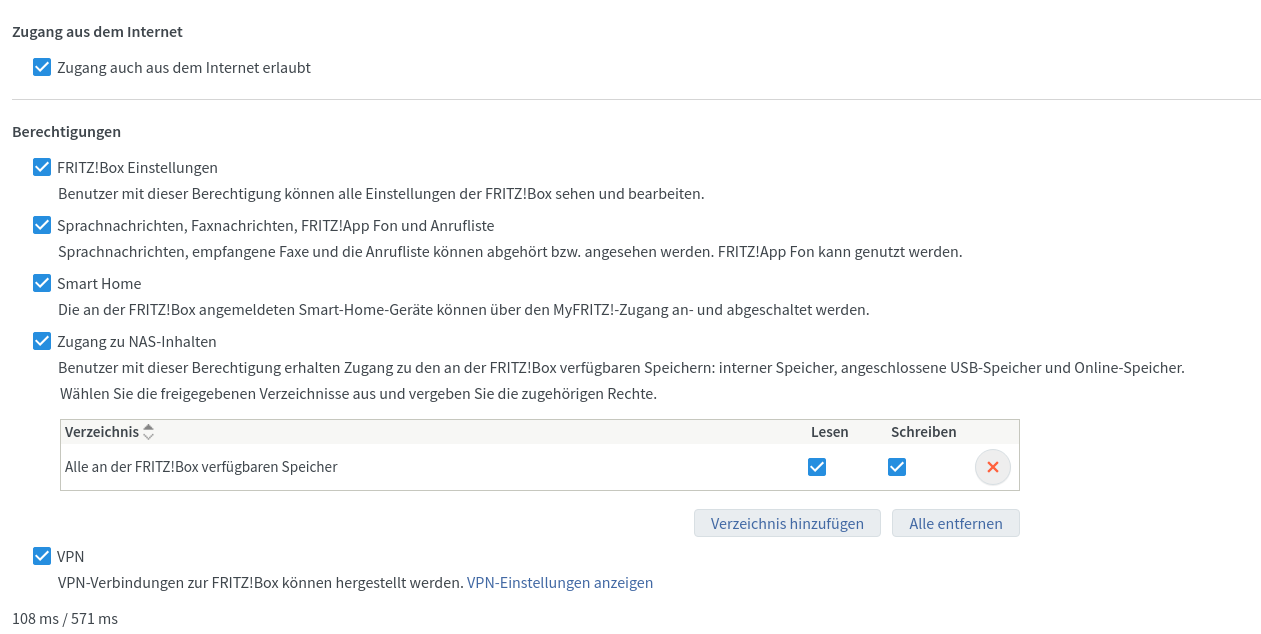Uncheck the VPN permission
This screenshot has width=1261, height=634.
tap(42, 556)
